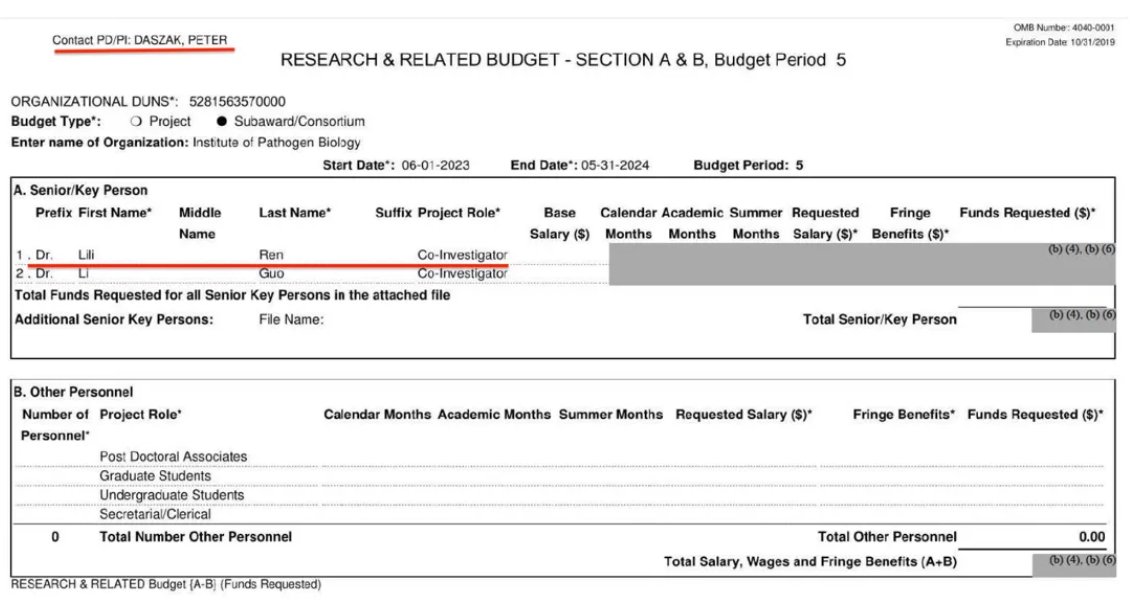Click the Dr. prefix in row 1
The image size is (1136, 610).
coord(44,255)
